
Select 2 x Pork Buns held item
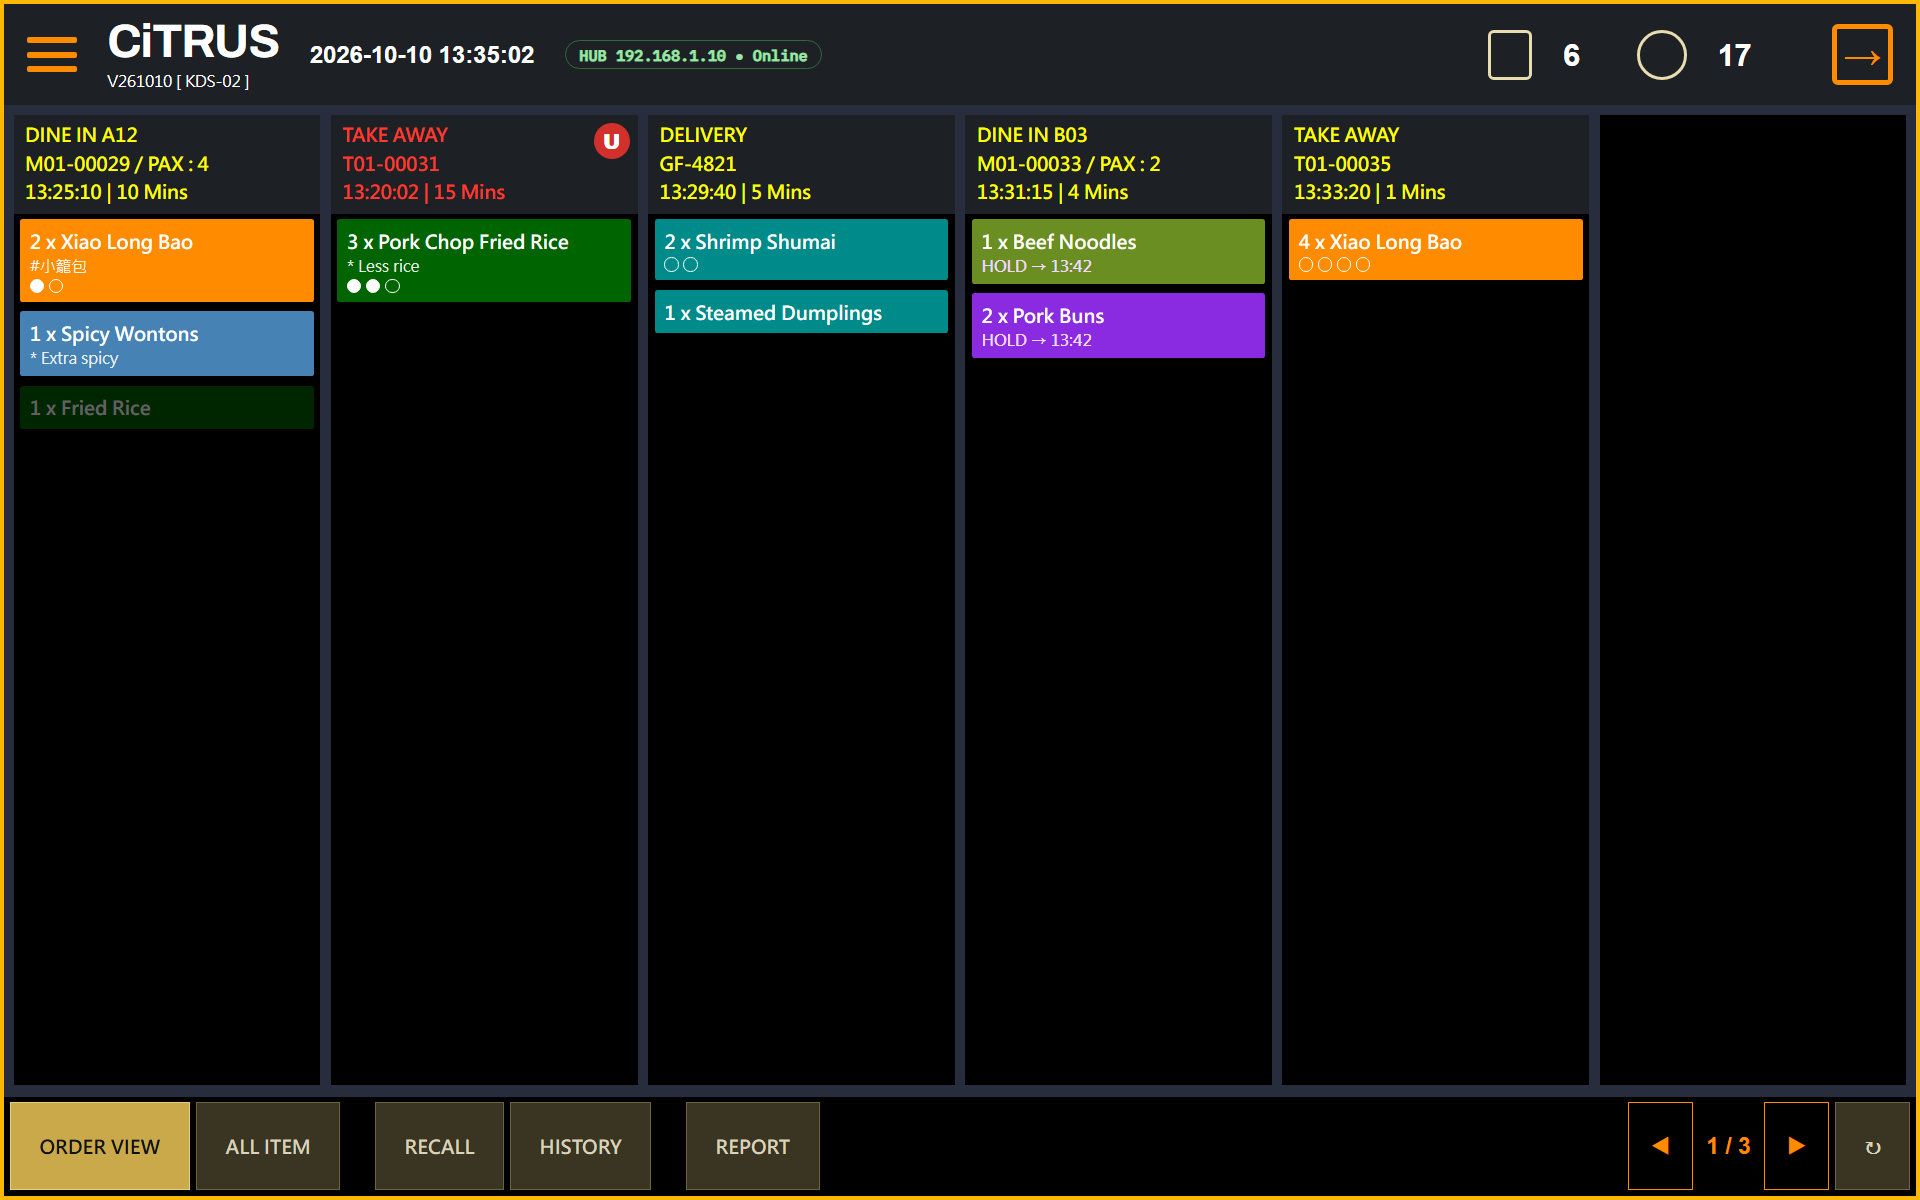pyautogui.click(x=1118, y=325)
